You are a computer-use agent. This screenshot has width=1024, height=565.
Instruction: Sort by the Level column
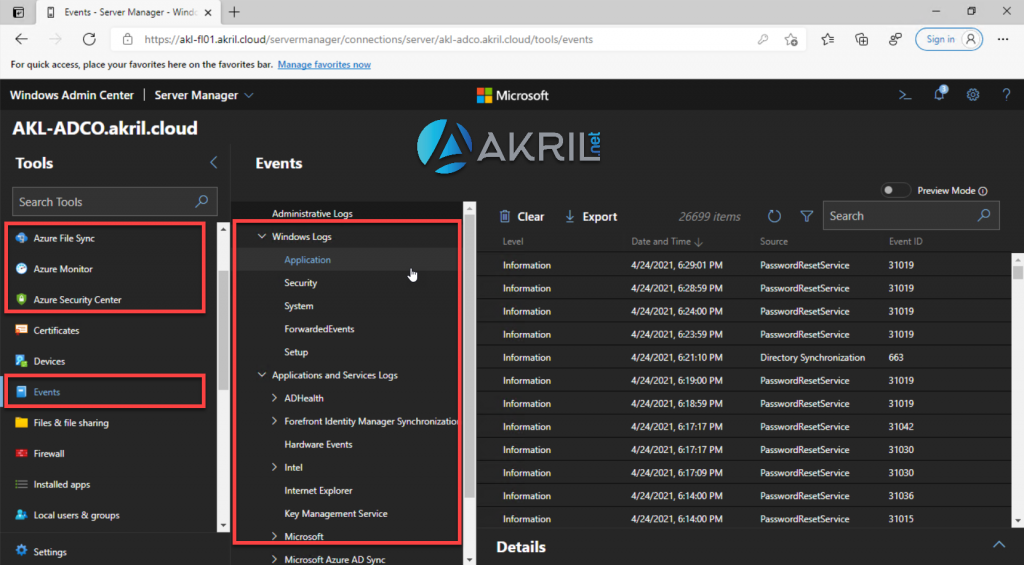click(x=513, y=242)
